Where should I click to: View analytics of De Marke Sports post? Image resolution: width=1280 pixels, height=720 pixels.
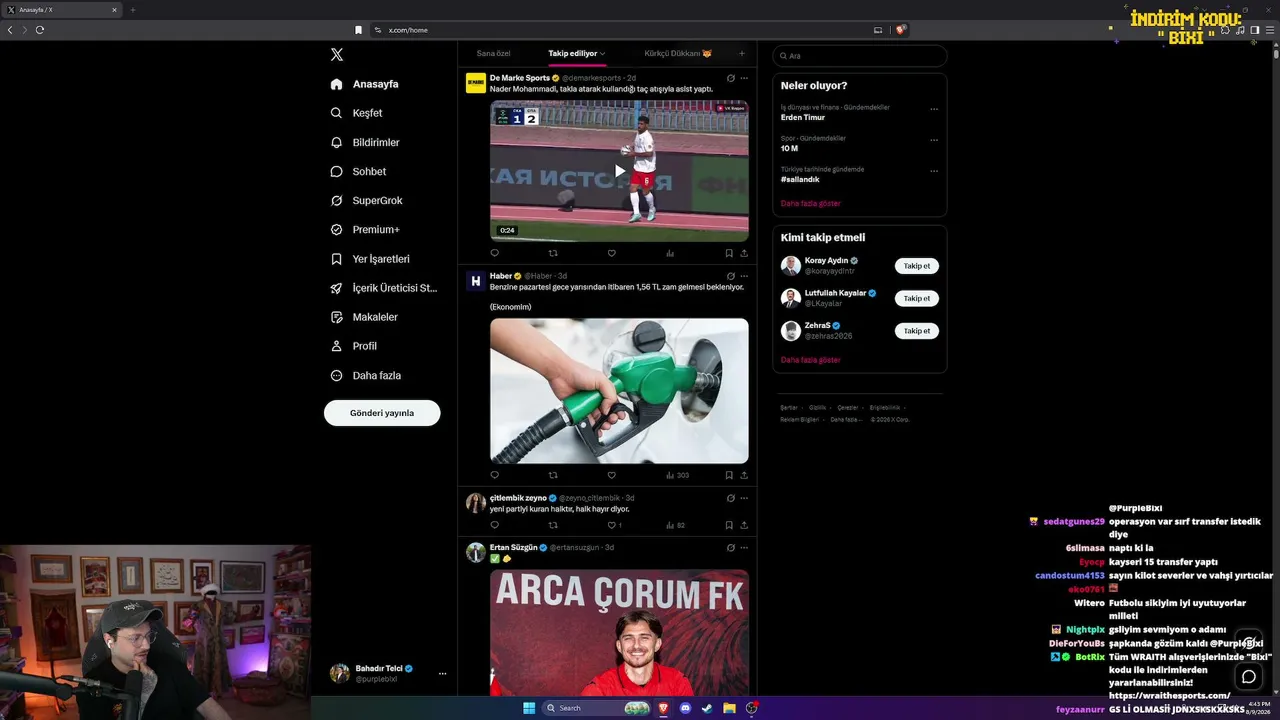670,253
